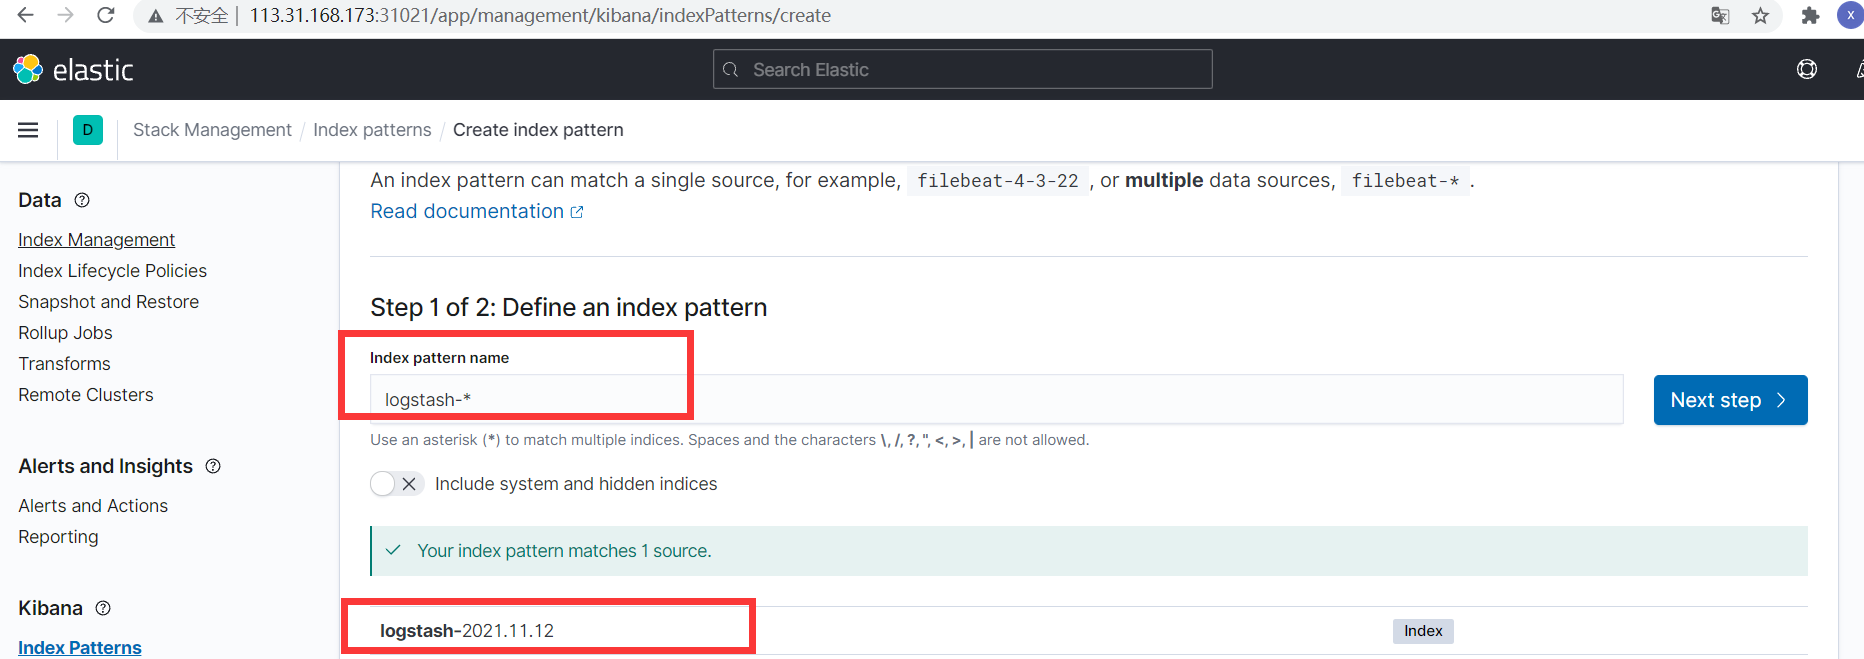1864x659 pixels.
Task: Click the Next step button
Action: point(1730,400)
